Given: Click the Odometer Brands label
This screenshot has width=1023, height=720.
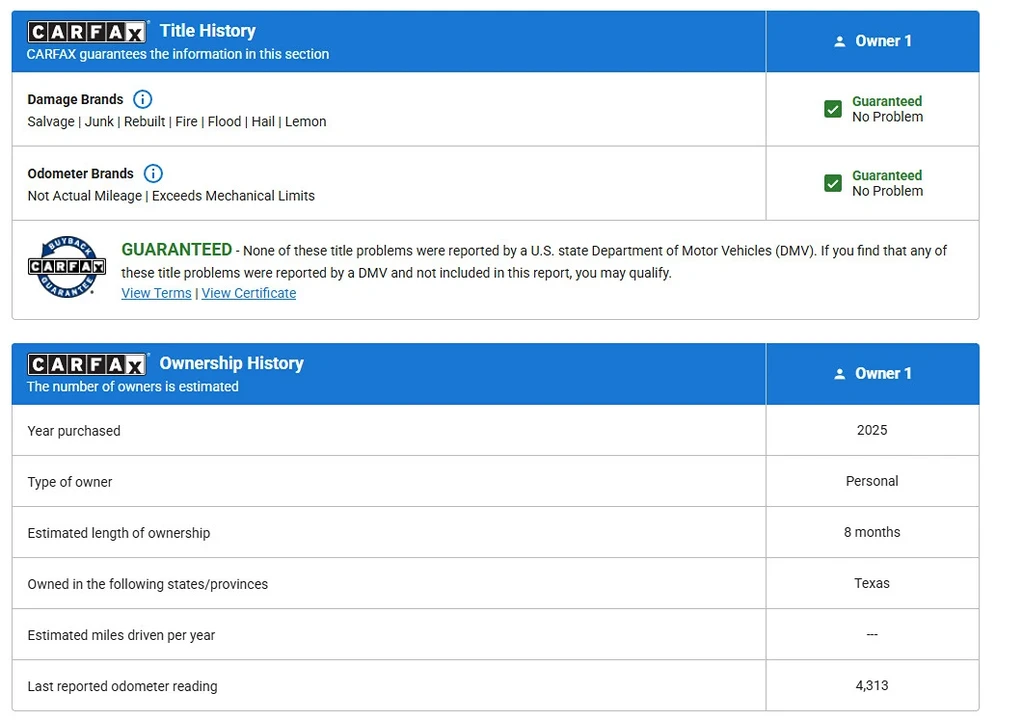Looking at the screenshot, I should coord(80,173).
